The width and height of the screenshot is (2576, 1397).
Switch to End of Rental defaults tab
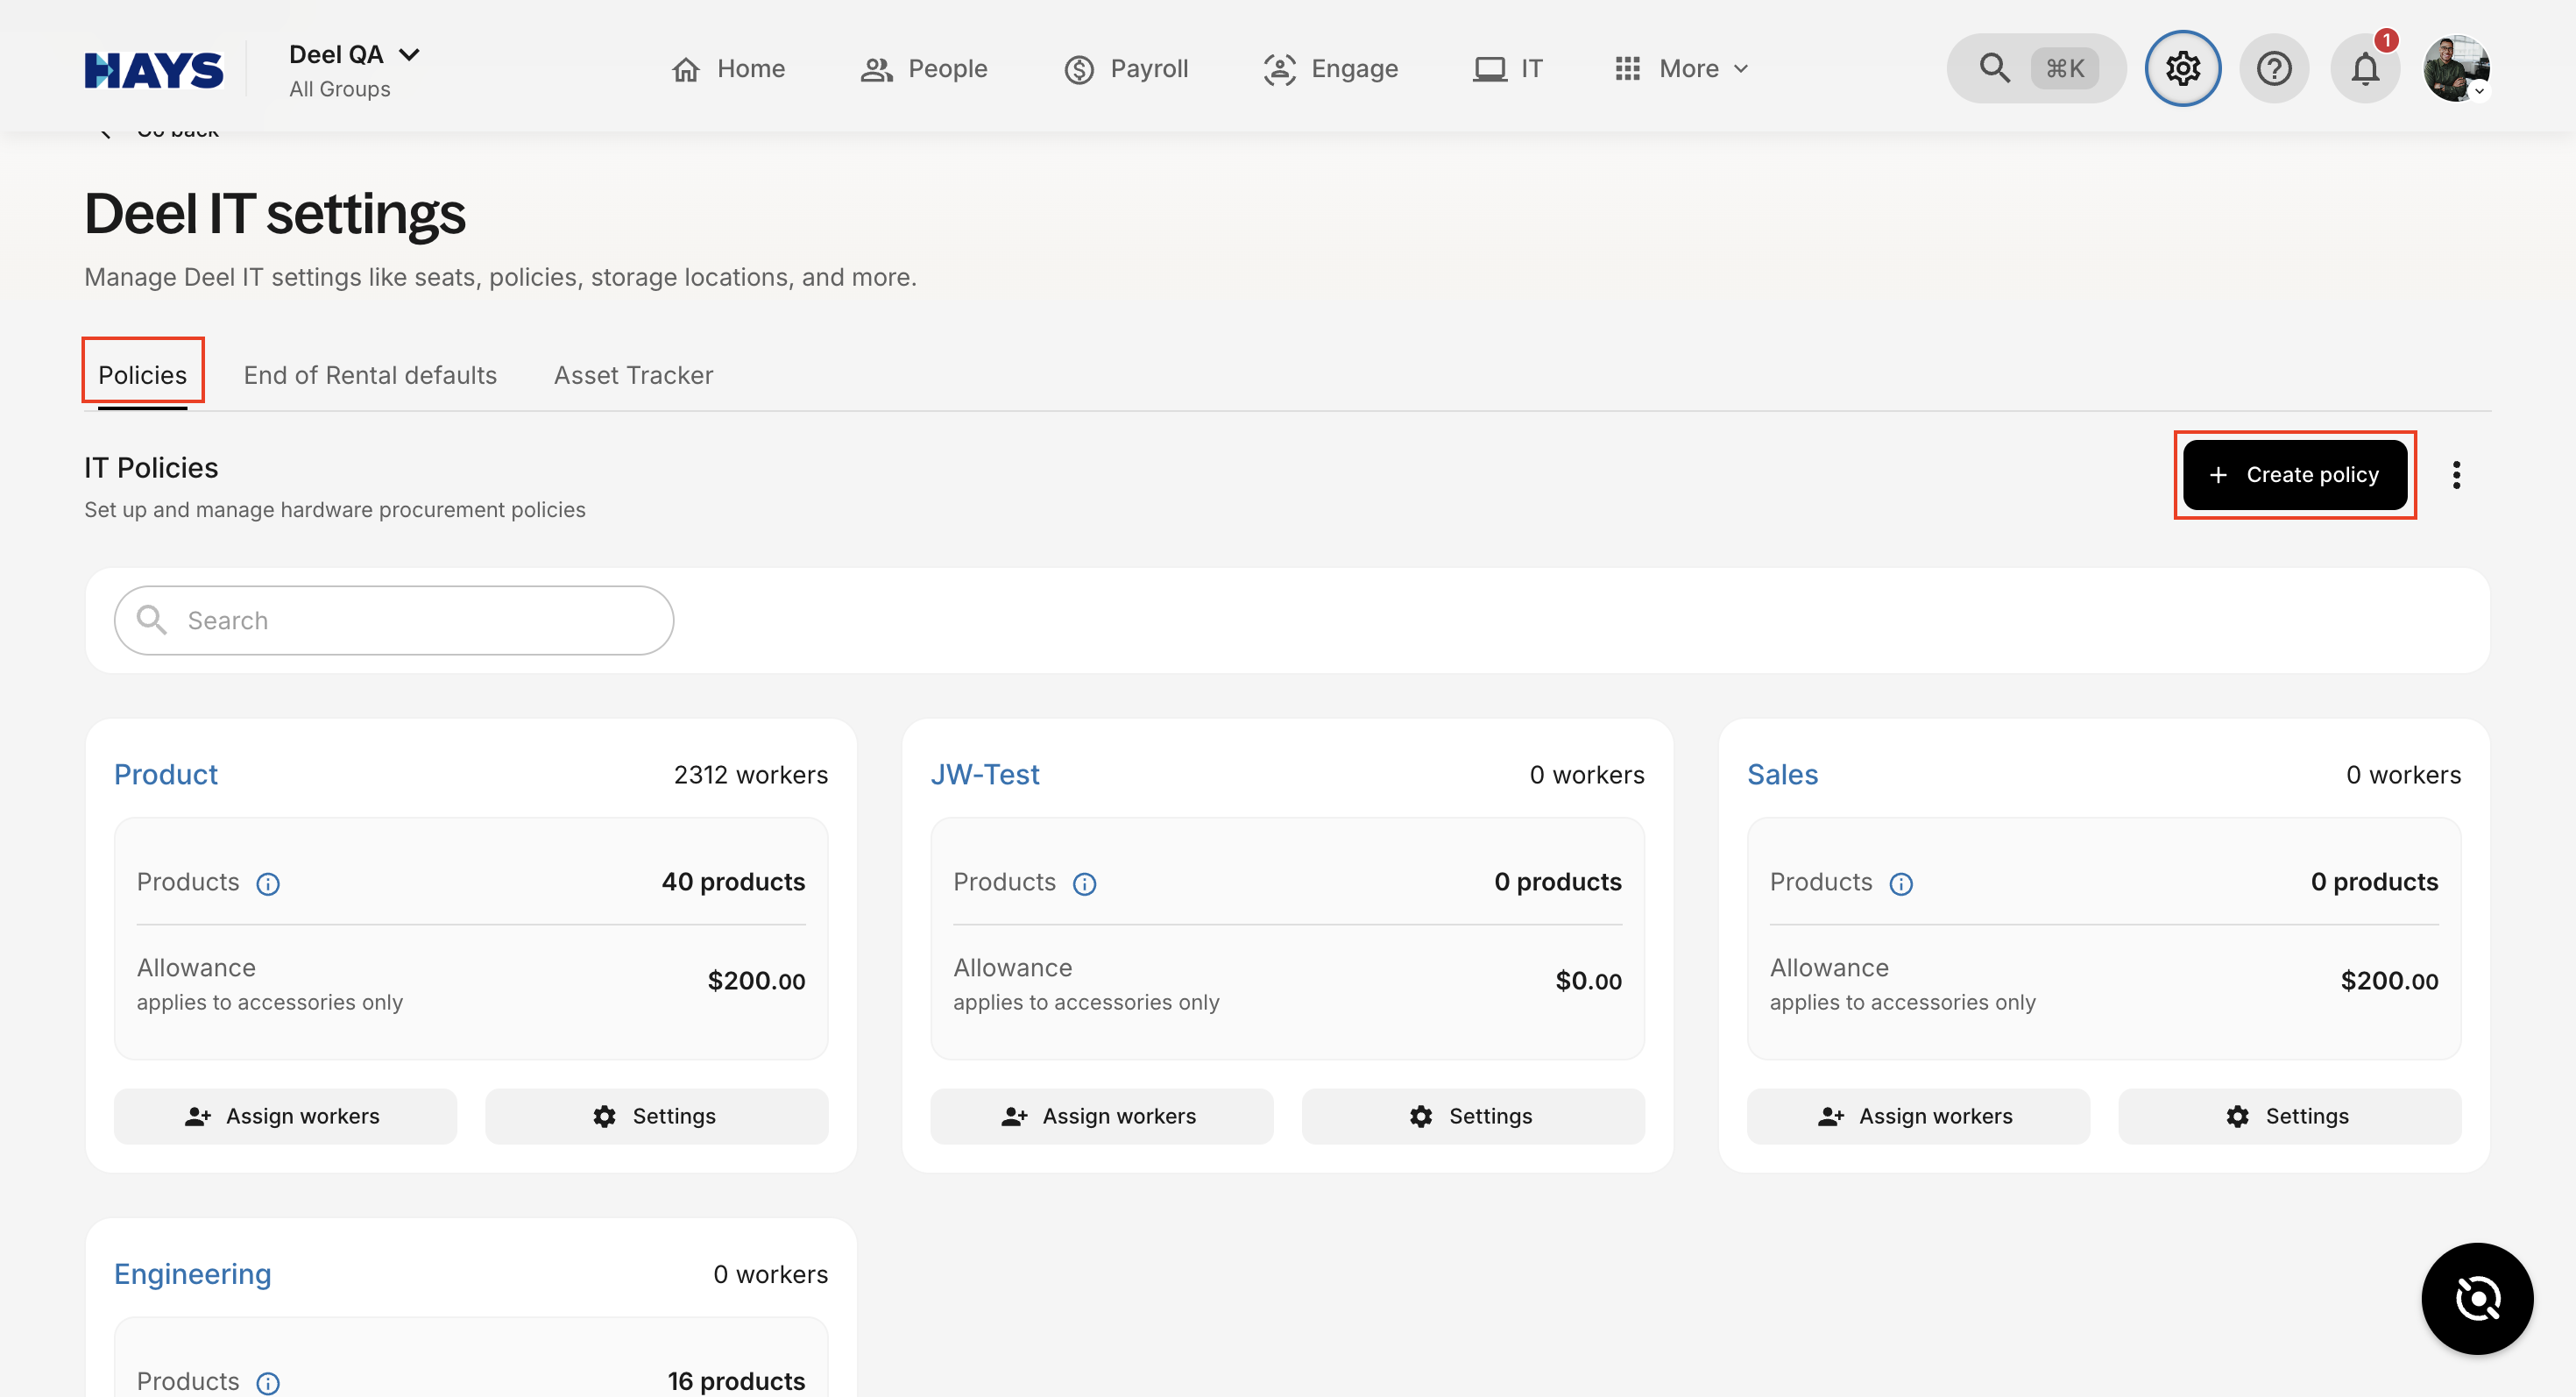pyautogui.click(x=370, y=375)
